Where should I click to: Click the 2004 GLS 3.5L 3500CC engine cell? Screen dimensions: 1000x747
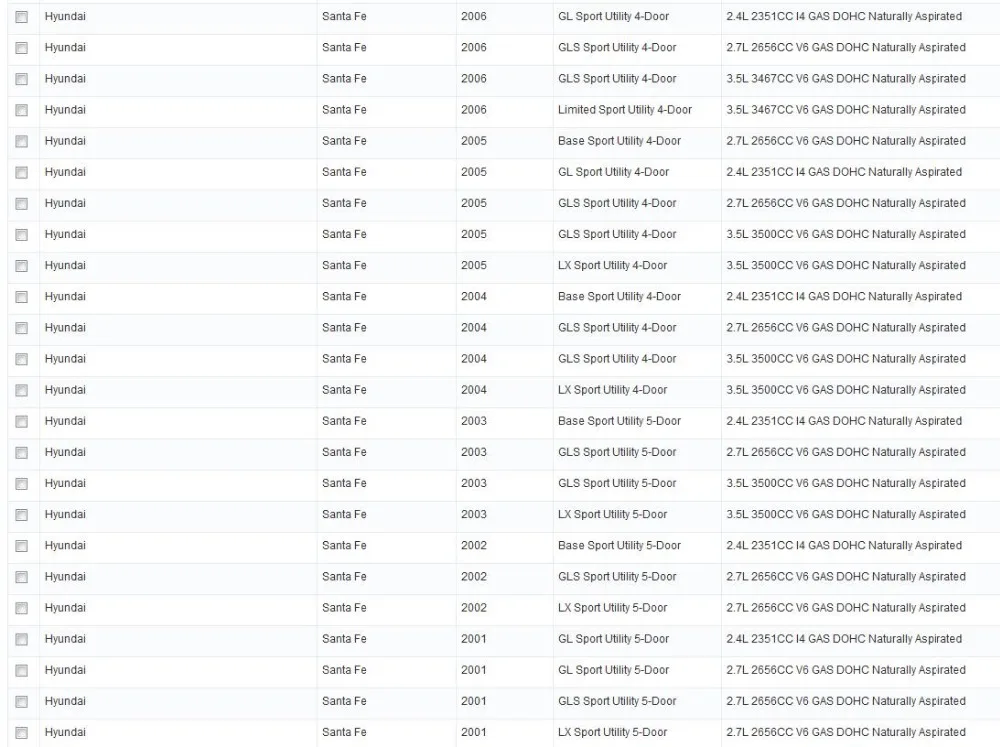(x=860, y=359)
